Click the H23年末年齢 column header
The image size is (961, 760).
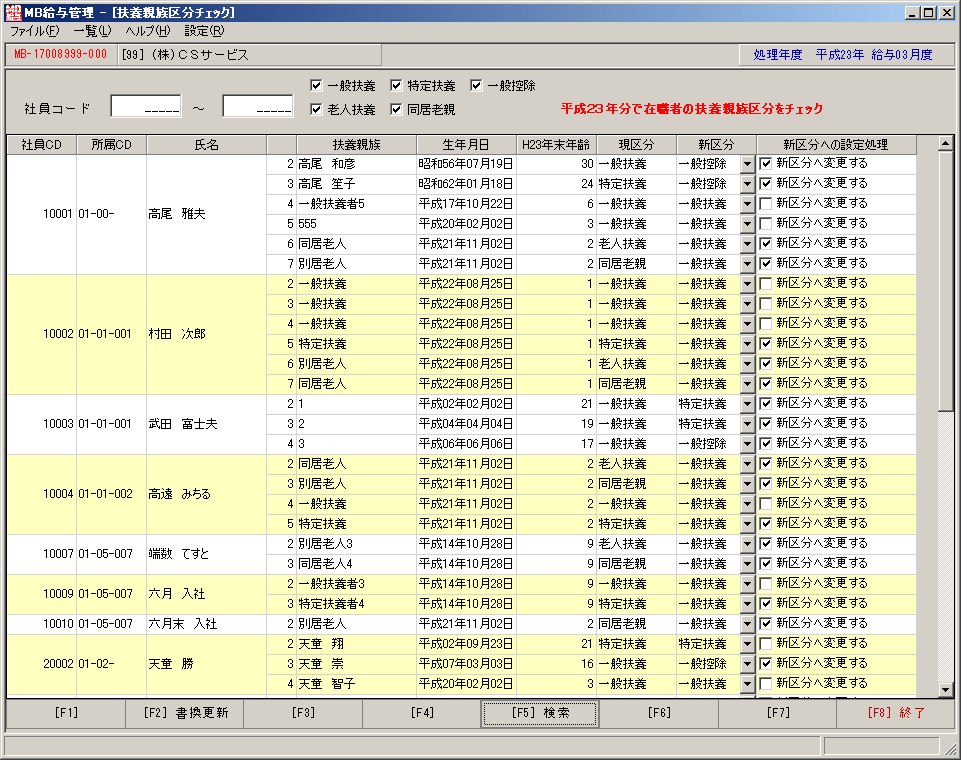pos(556,145)
